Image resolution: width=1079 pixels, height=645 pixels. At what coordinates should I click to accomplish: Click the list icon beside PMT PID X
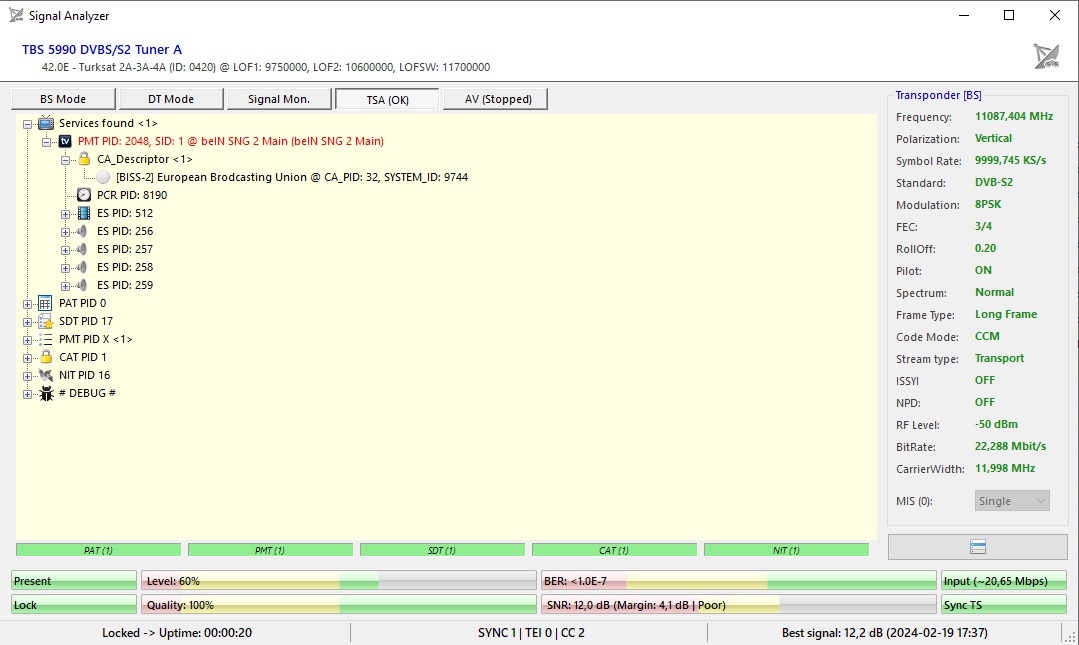pos(45,339)
